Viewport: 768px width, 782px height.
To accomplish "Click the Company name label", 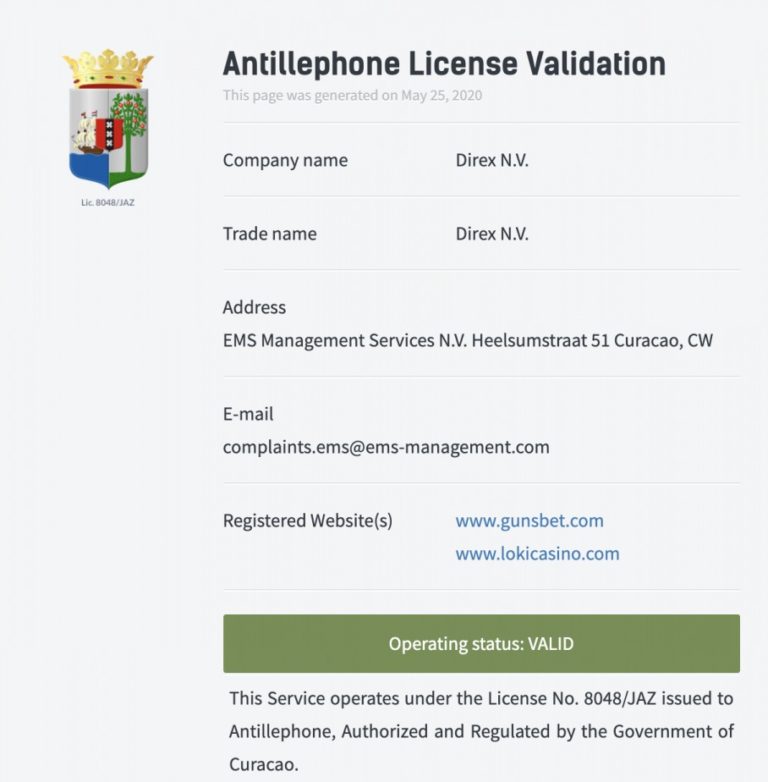I will click(285, 160).
